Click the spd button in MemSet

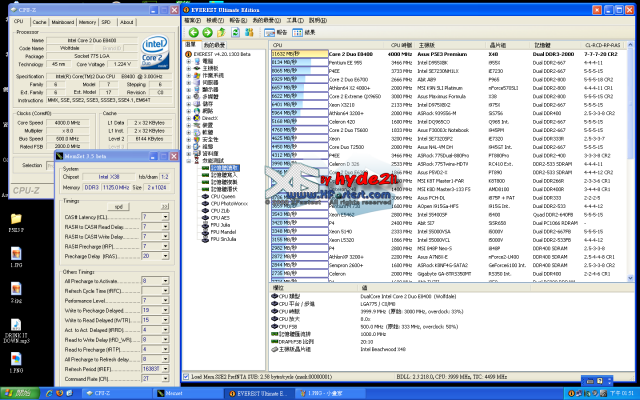click(118, 207)
